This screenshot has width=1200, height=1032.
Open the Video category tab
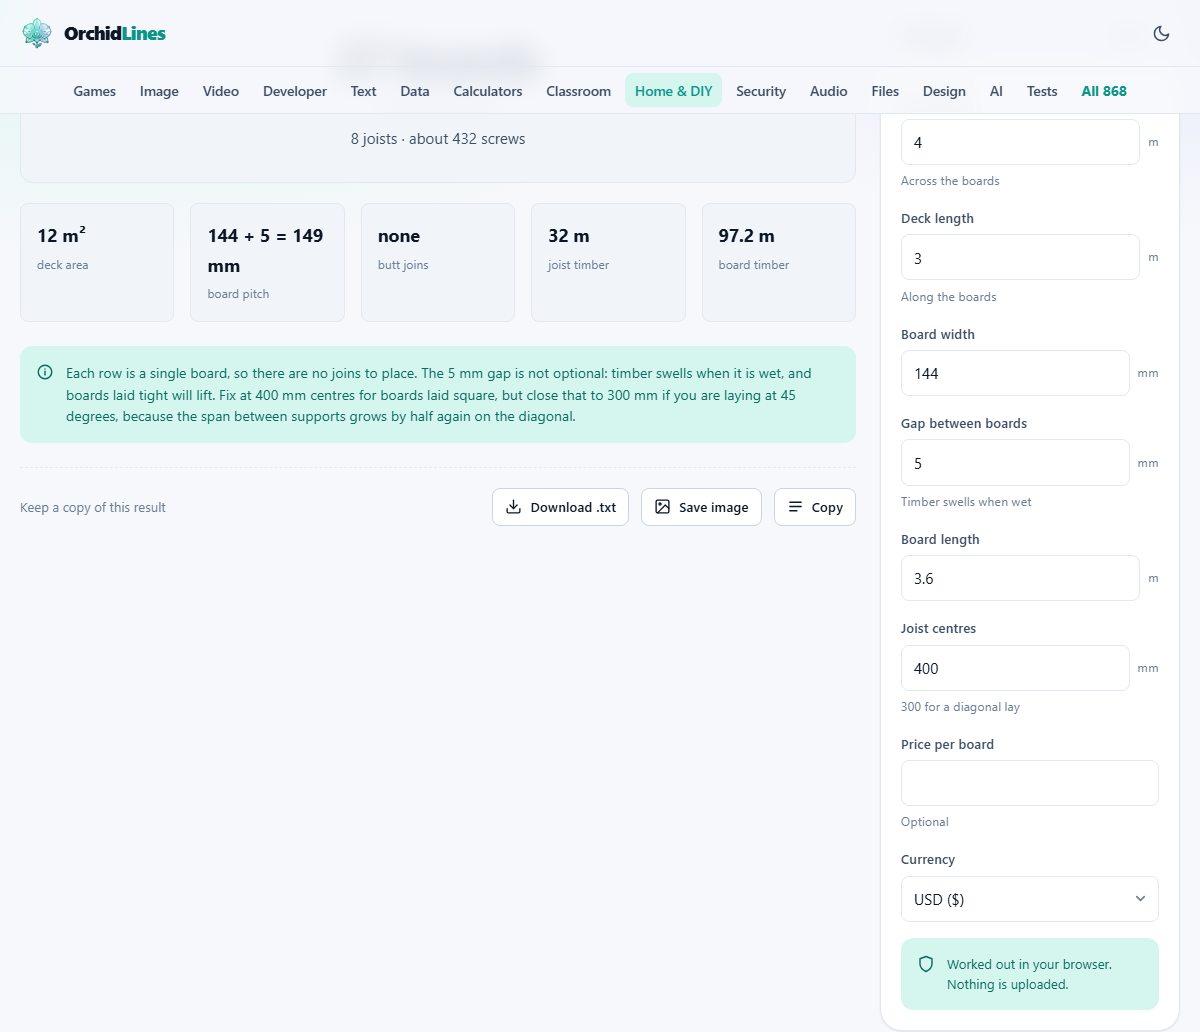tap(221, 91)
